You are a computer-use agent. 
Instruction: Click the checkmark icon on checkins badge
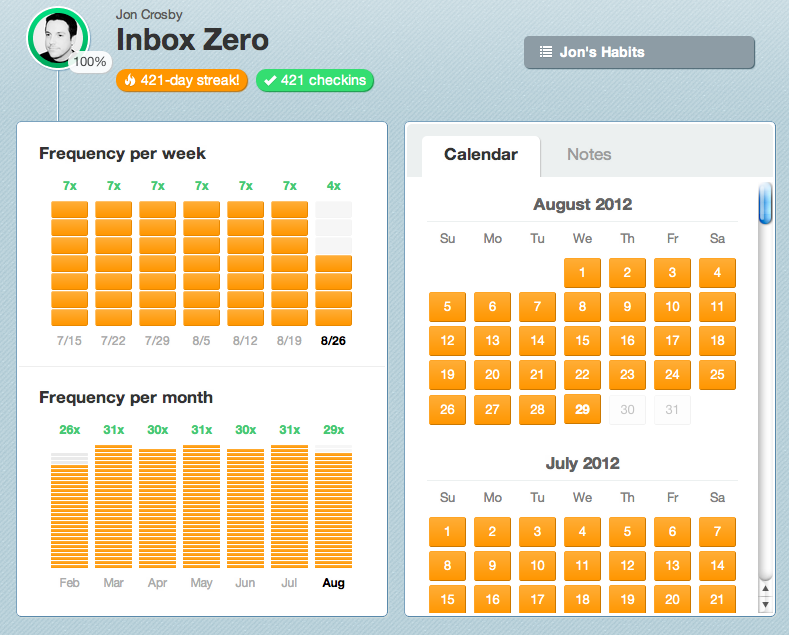coord(269,80)
